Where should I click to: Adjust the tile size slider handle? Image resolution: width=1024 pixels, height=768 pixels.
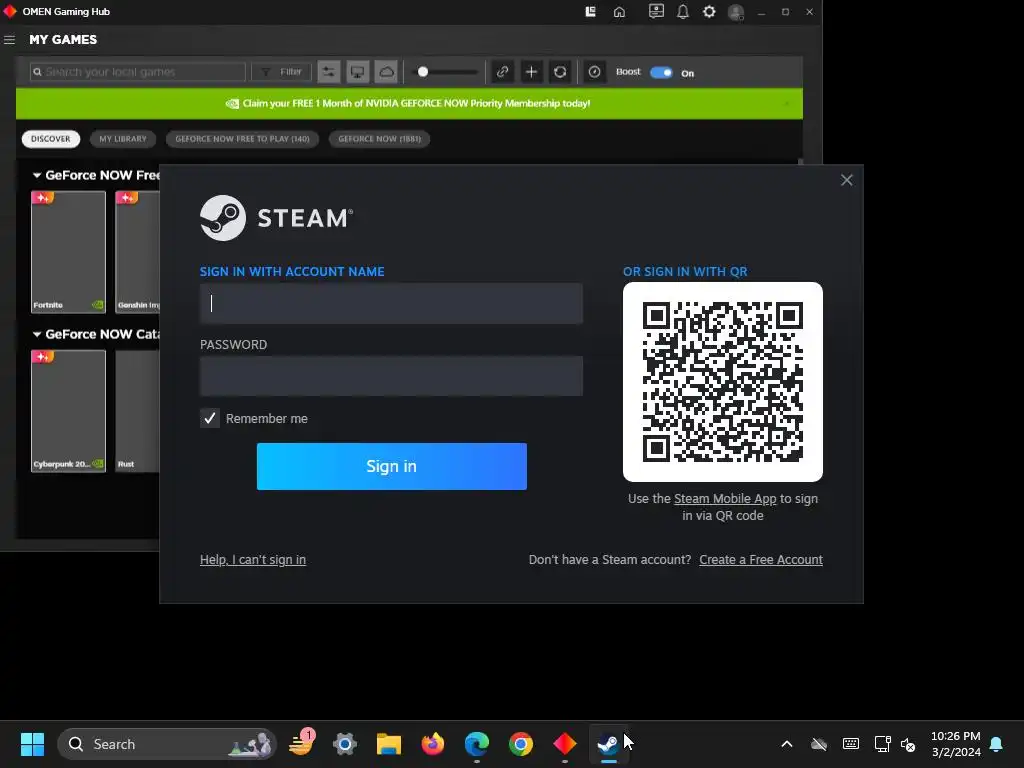pyautogui.click(x=423, y=72)
